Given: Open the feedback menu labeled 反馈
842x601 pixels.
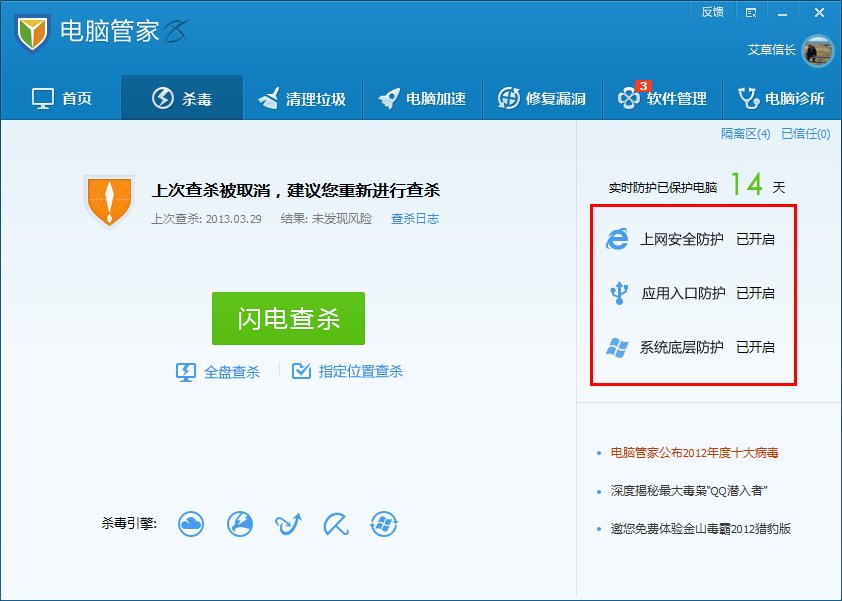Looking at the screenshot, I should click(x=713, y=11).
